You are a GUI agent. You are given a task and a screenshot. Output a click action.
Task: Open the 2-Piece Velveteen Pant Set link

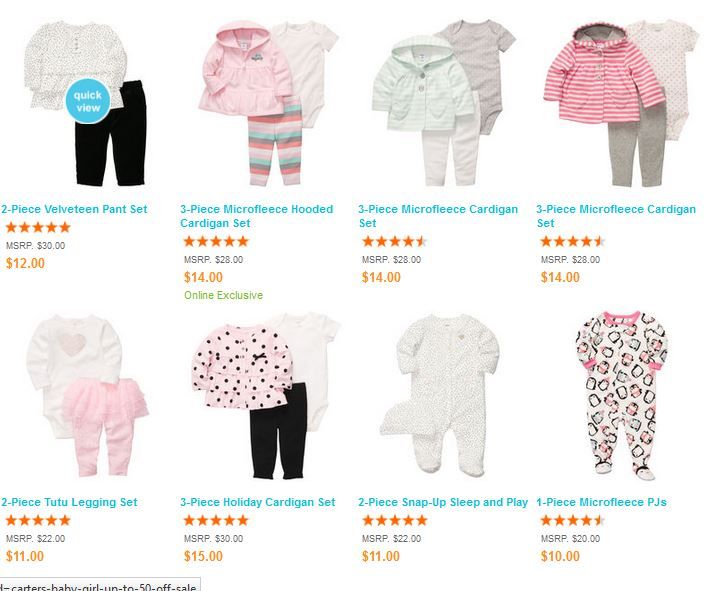coord(74,209)
